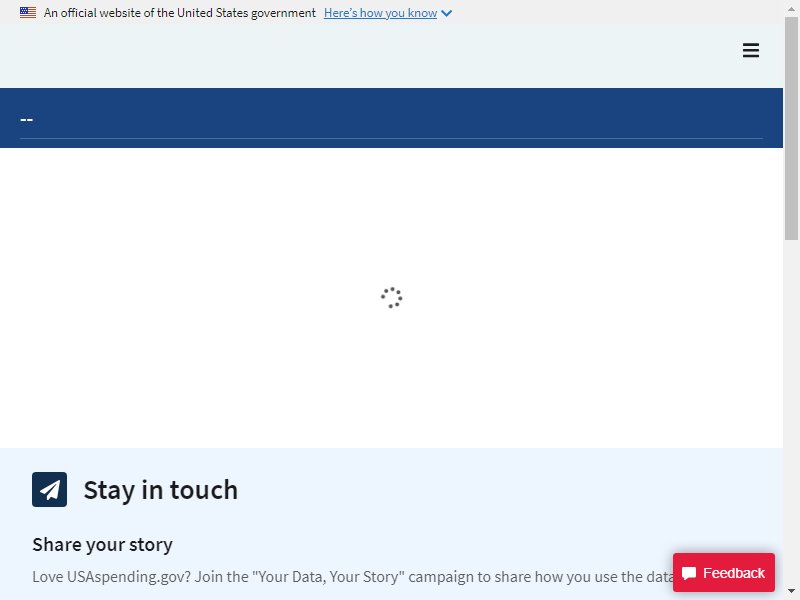
Task: Click the "Stay in touch" heading
Action: (x=161, y=490)
